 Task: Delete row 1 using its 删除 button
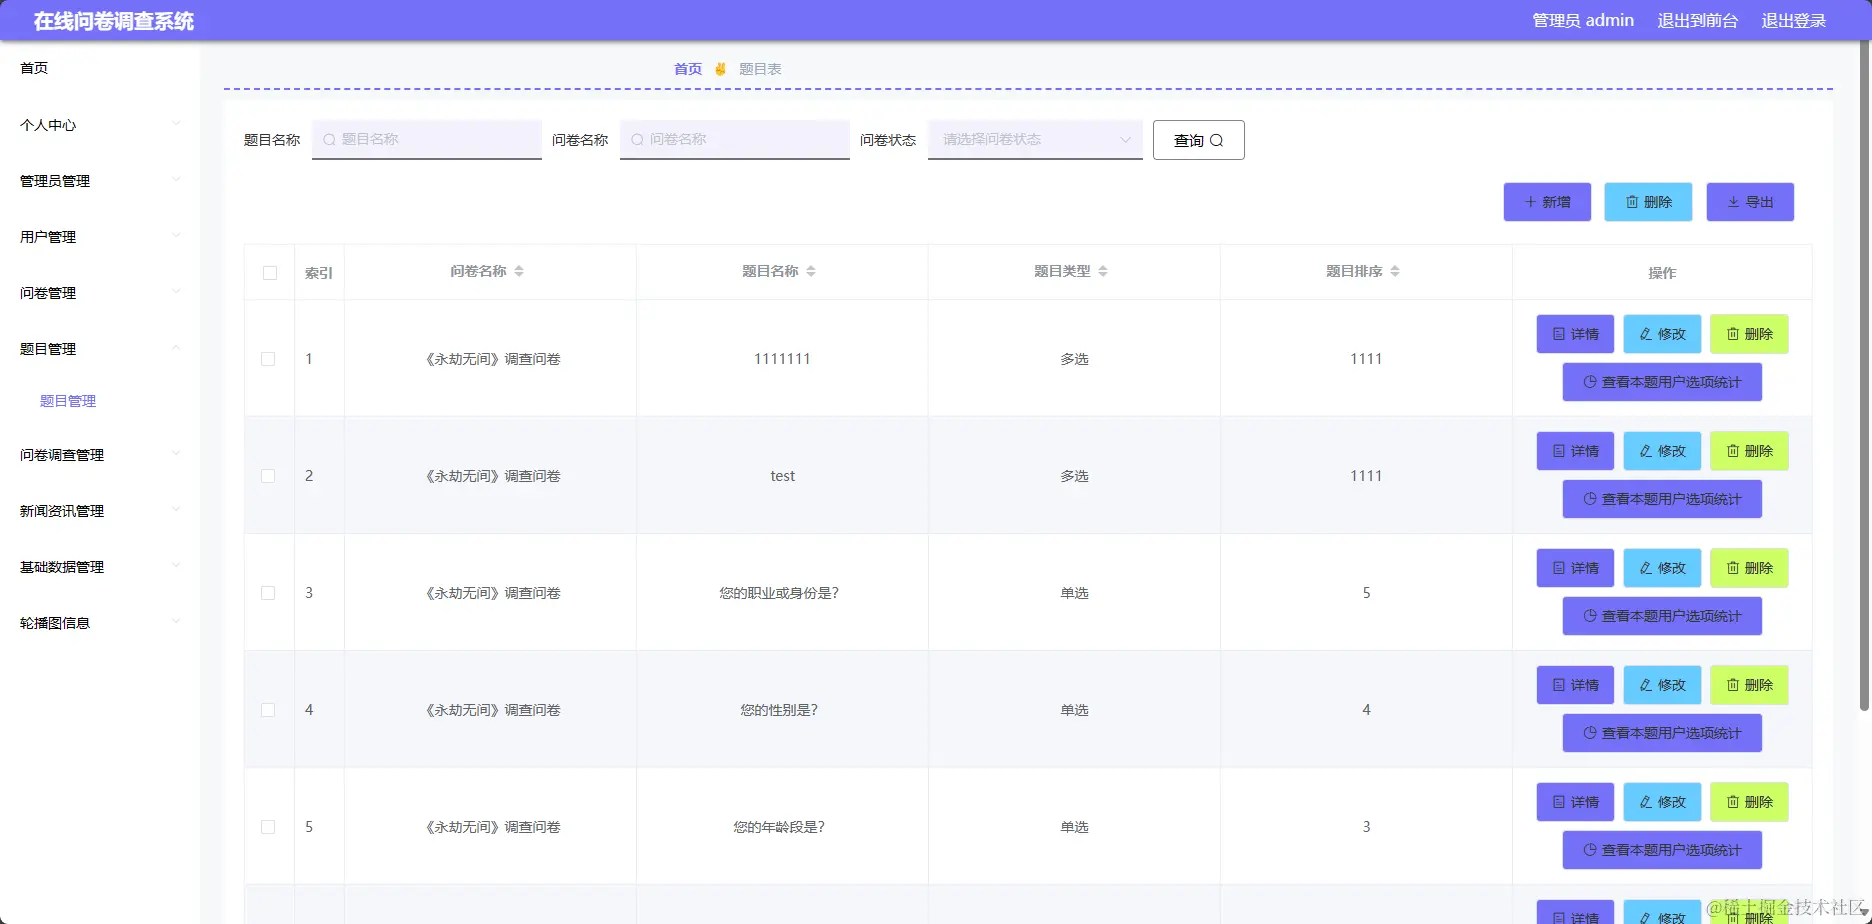pos(1749,334)
